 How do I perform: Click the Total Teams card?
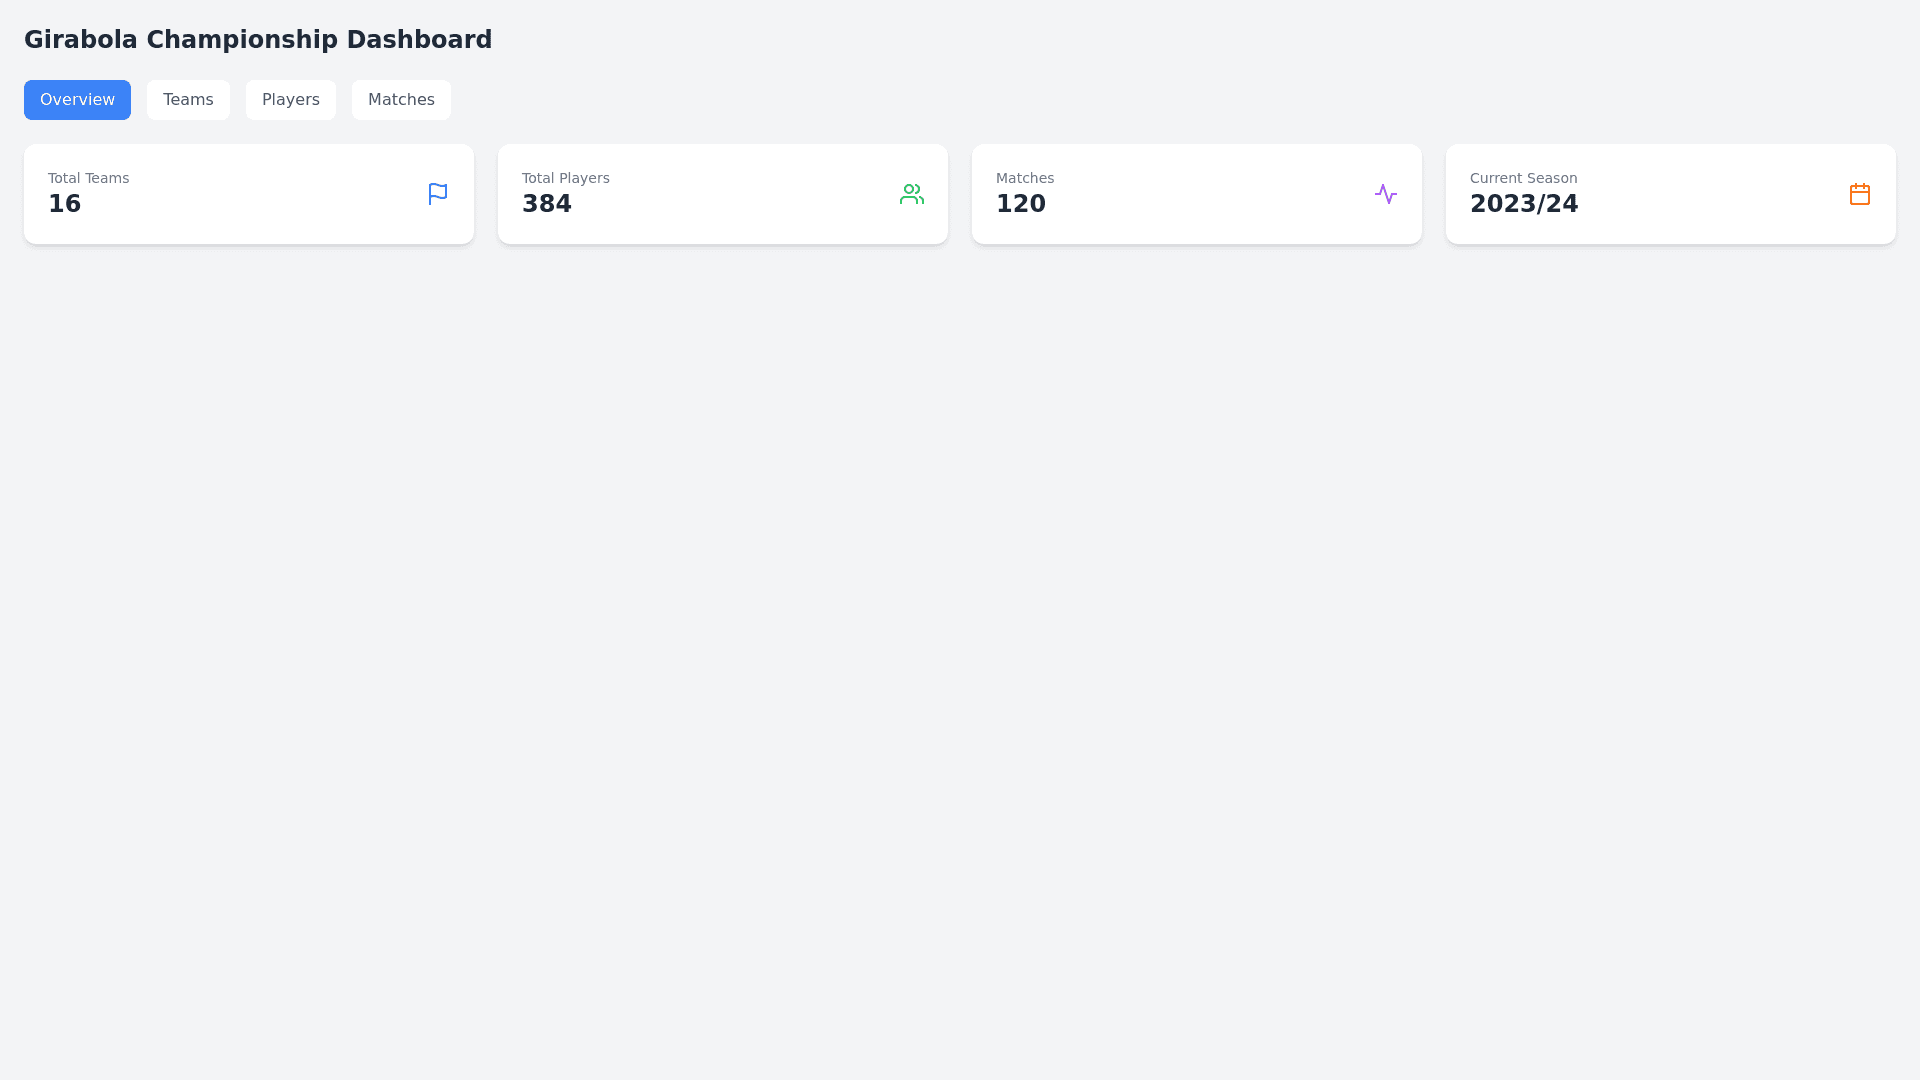(x=248, y=193)
